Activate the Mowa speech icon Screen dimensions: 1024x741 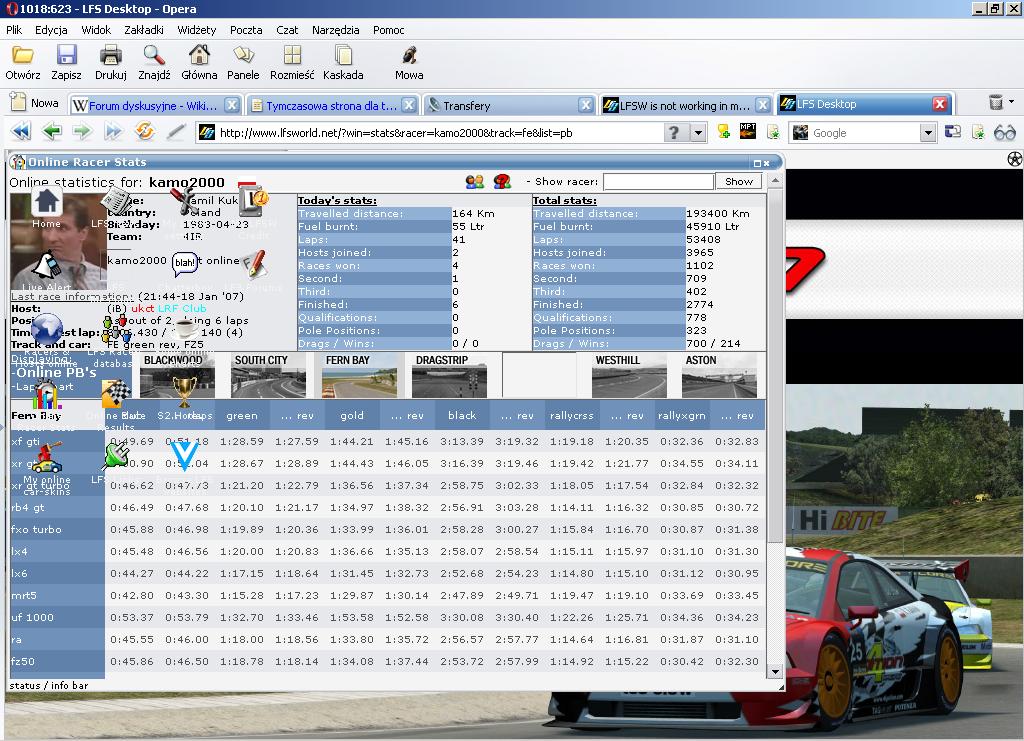click(x=409, y=55)
